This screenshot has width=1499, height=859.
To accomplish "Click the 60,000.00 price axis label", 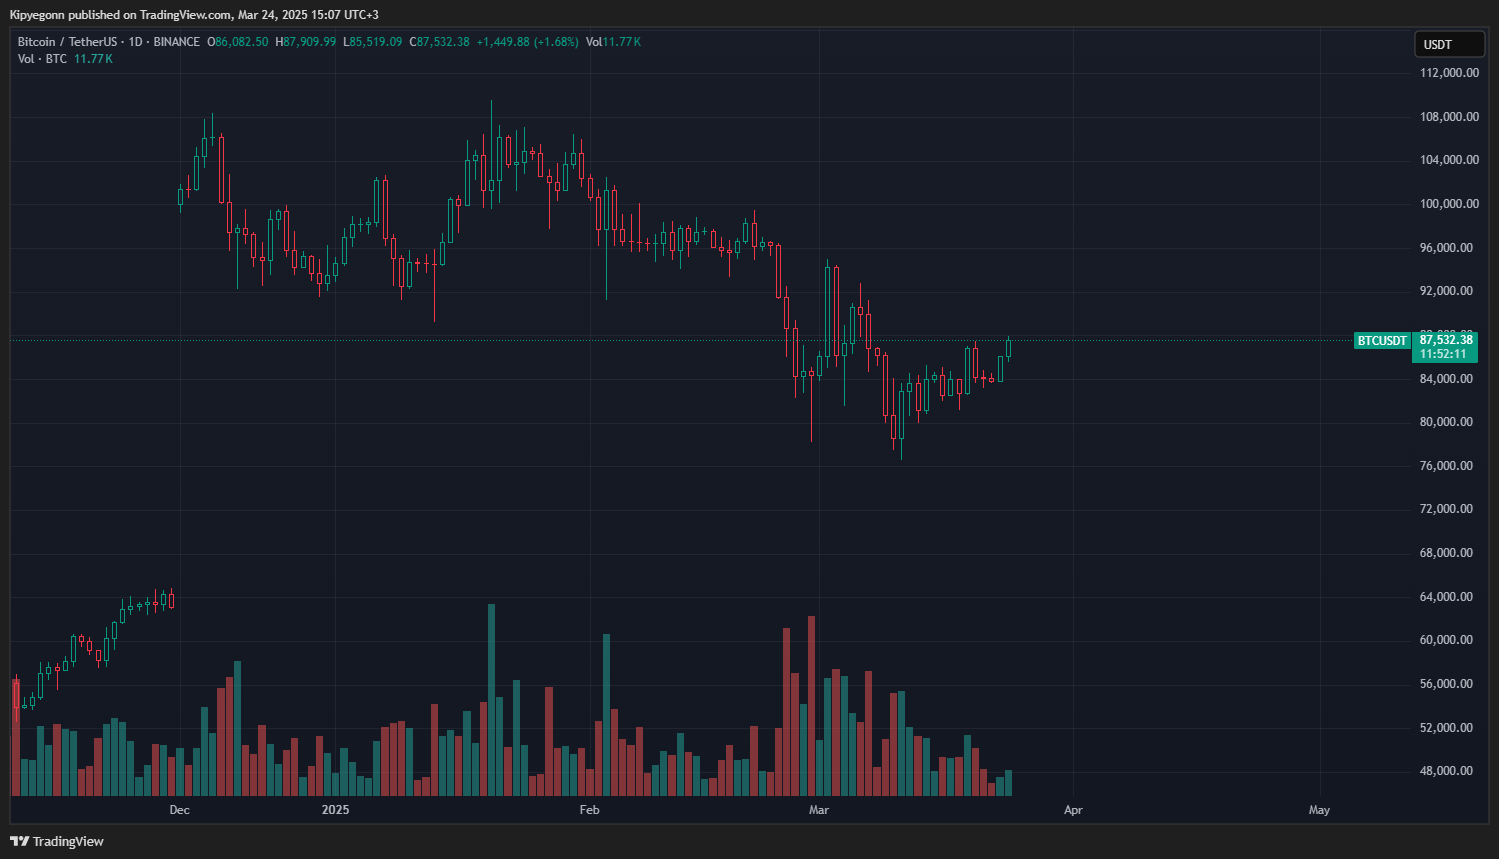I will [x=1446, y=640].
